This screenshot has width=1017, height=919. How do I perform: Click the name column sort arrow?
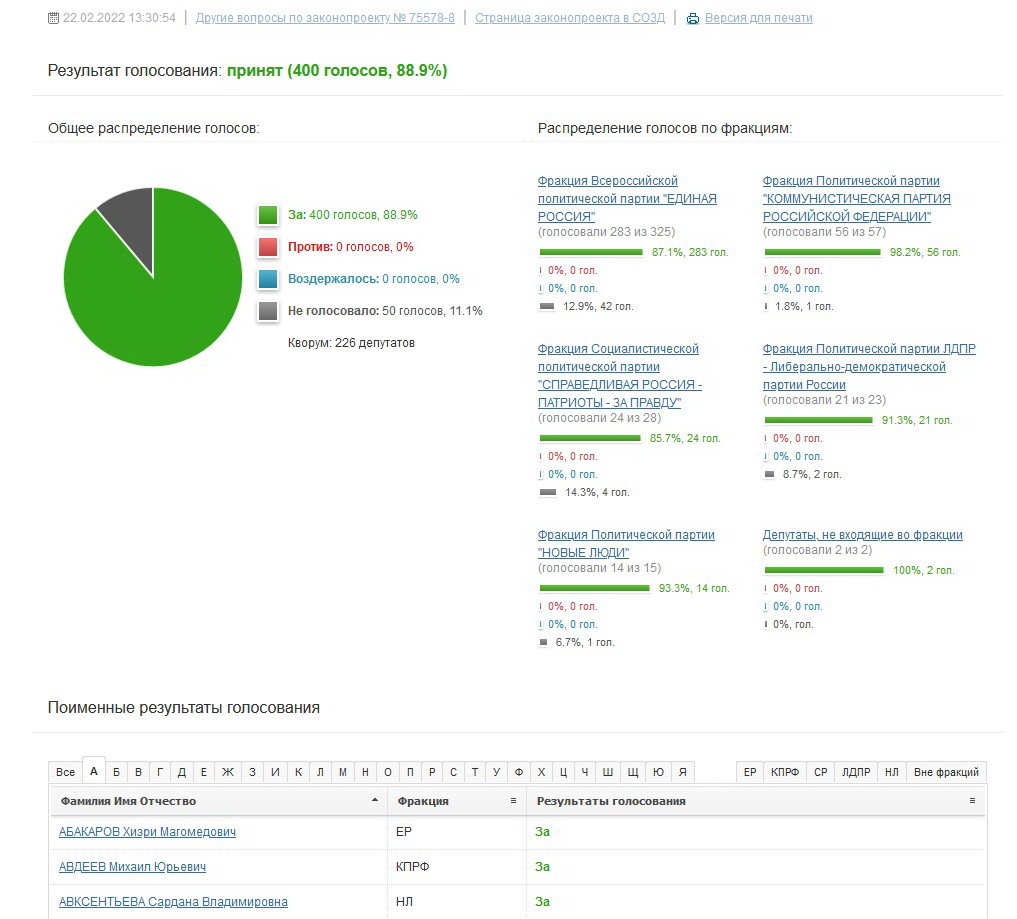coord(375,800)
